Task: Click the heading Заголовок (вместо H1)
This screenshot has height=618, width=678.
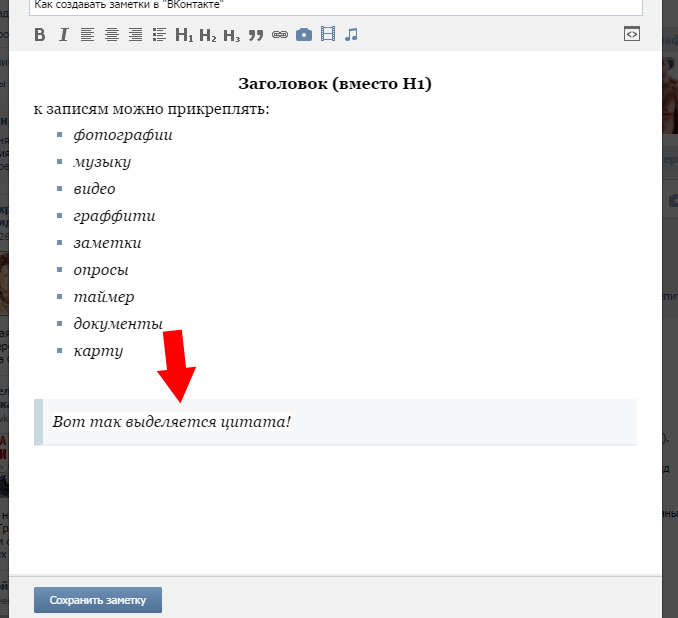Action: (x=335, y=83)
